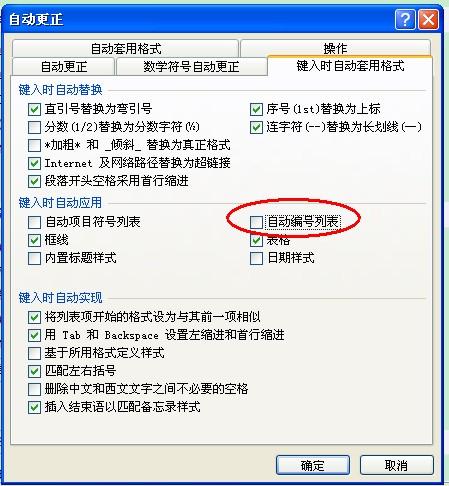
Task: Click the help question mark icon
Action: tap(405, 19)
